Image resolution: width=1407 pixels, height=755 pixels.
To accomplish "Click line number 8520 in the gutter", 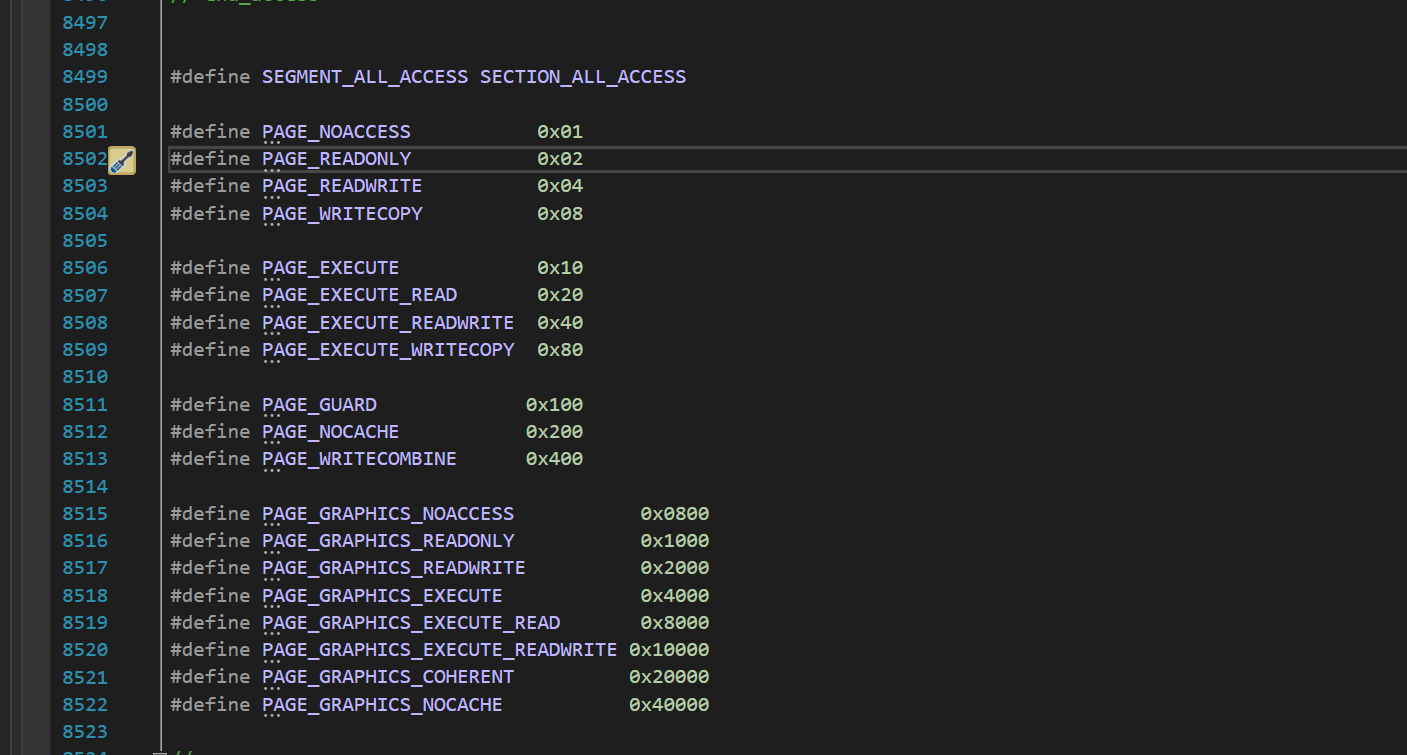I will [x=85, y=650].
